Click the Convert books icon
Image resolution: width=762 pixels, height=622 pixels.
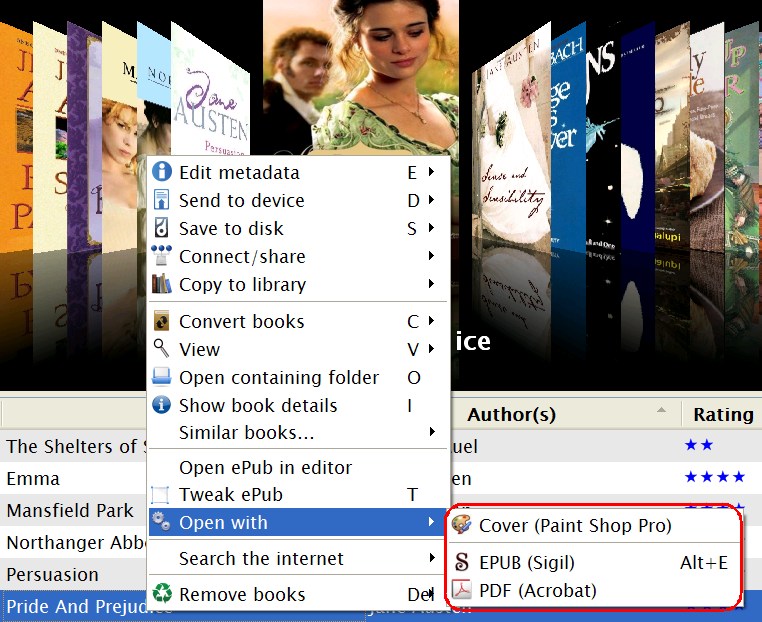[161, 321]
